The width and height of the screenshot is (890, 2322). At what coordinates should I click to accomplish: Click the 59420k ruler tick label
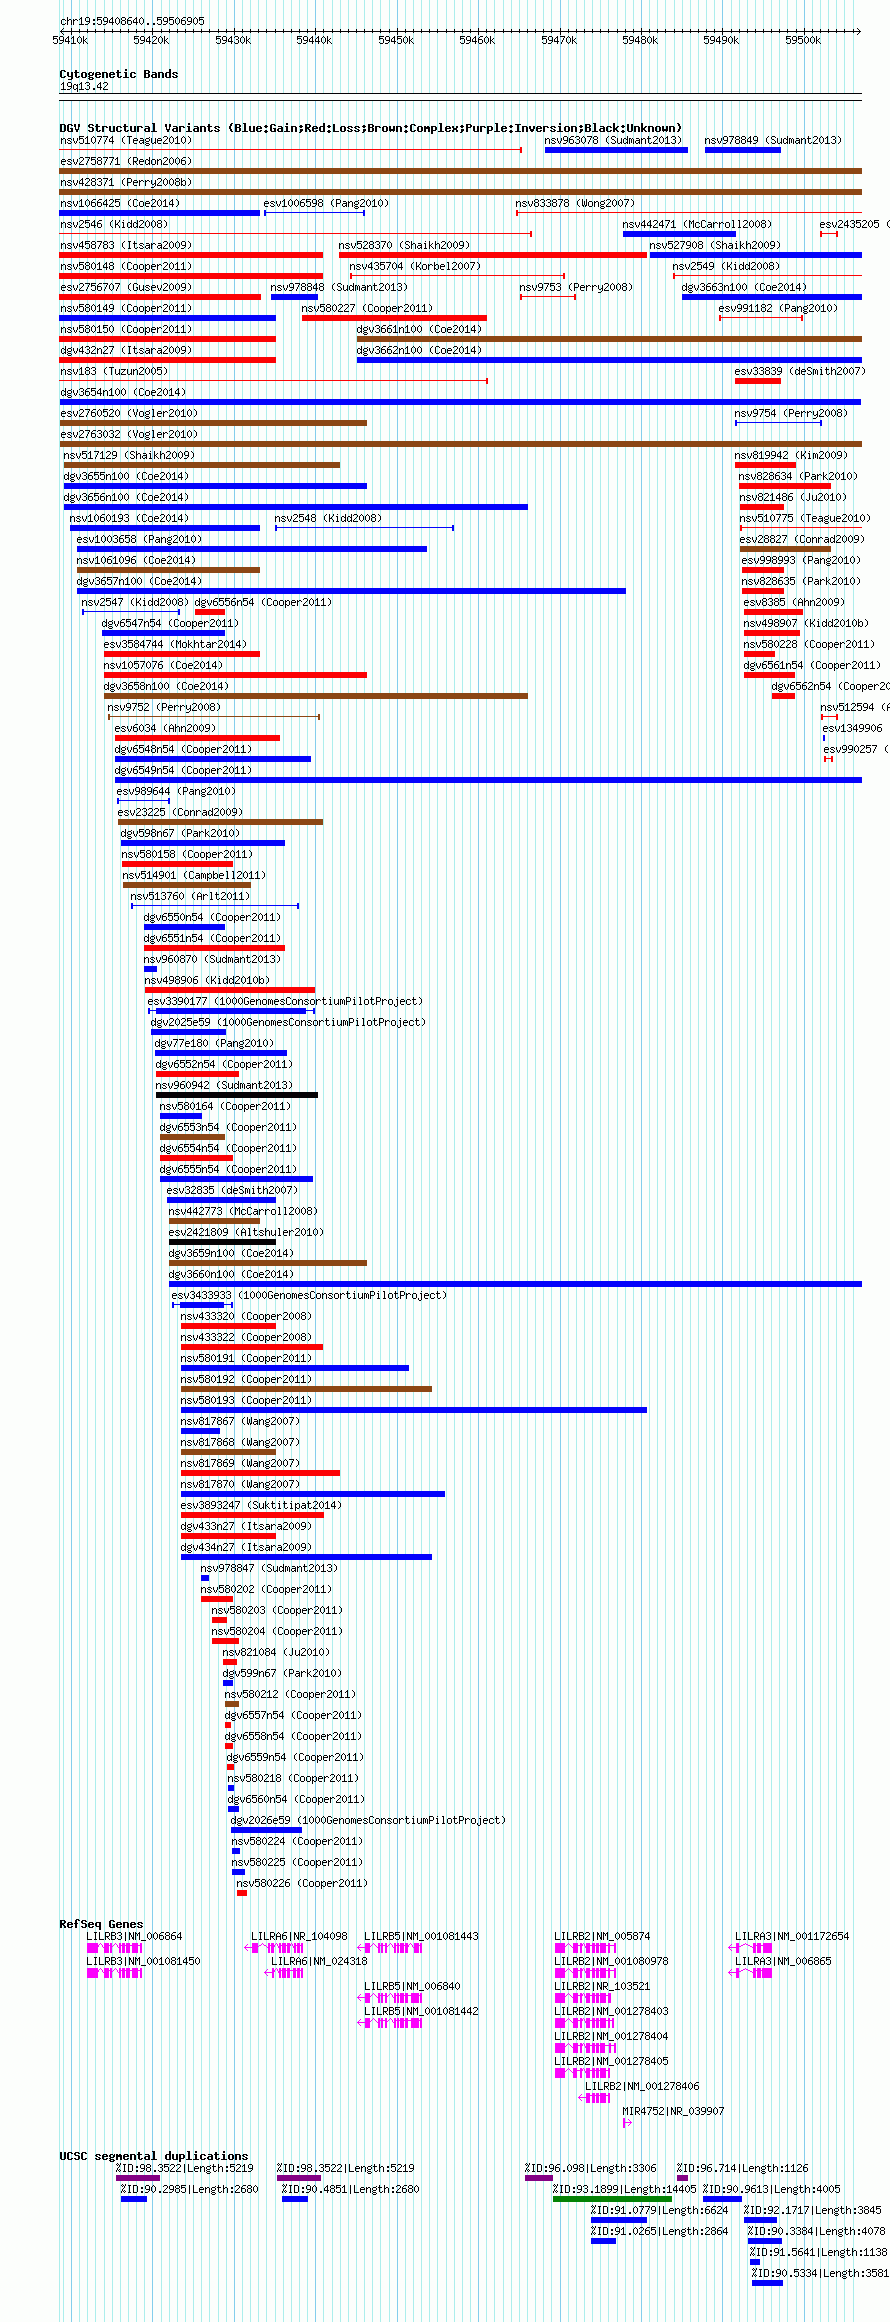click(151, 40)
